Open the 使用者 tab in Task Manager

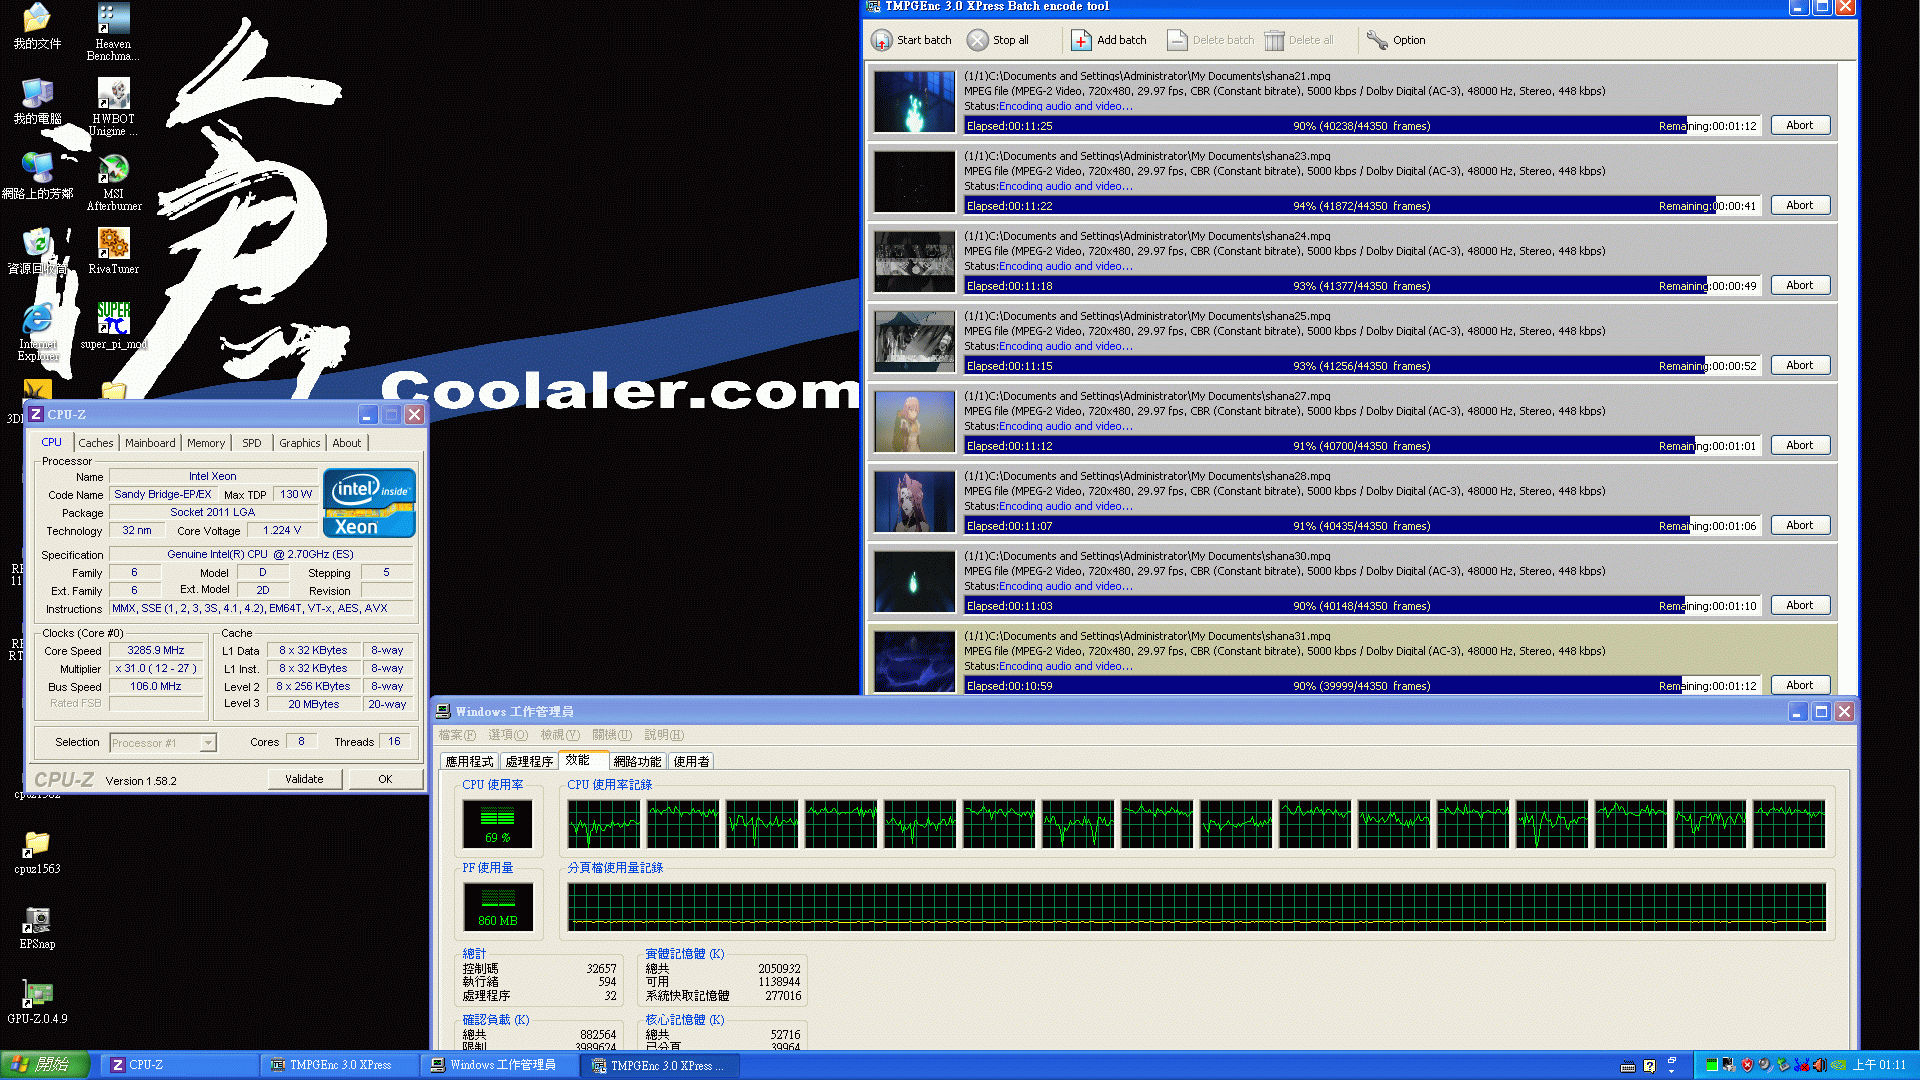(x=691, y=761)
